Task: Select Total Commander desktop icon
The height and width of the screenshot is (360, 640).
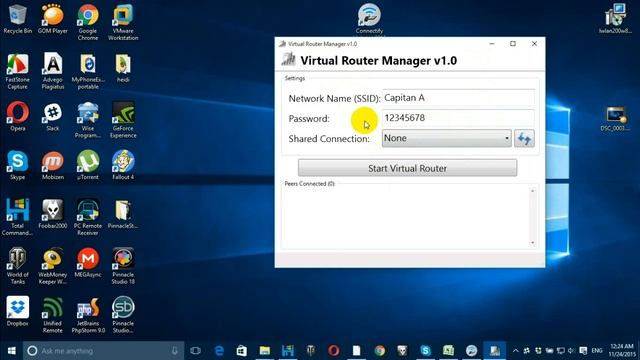Action: click(x=18, y=217)
